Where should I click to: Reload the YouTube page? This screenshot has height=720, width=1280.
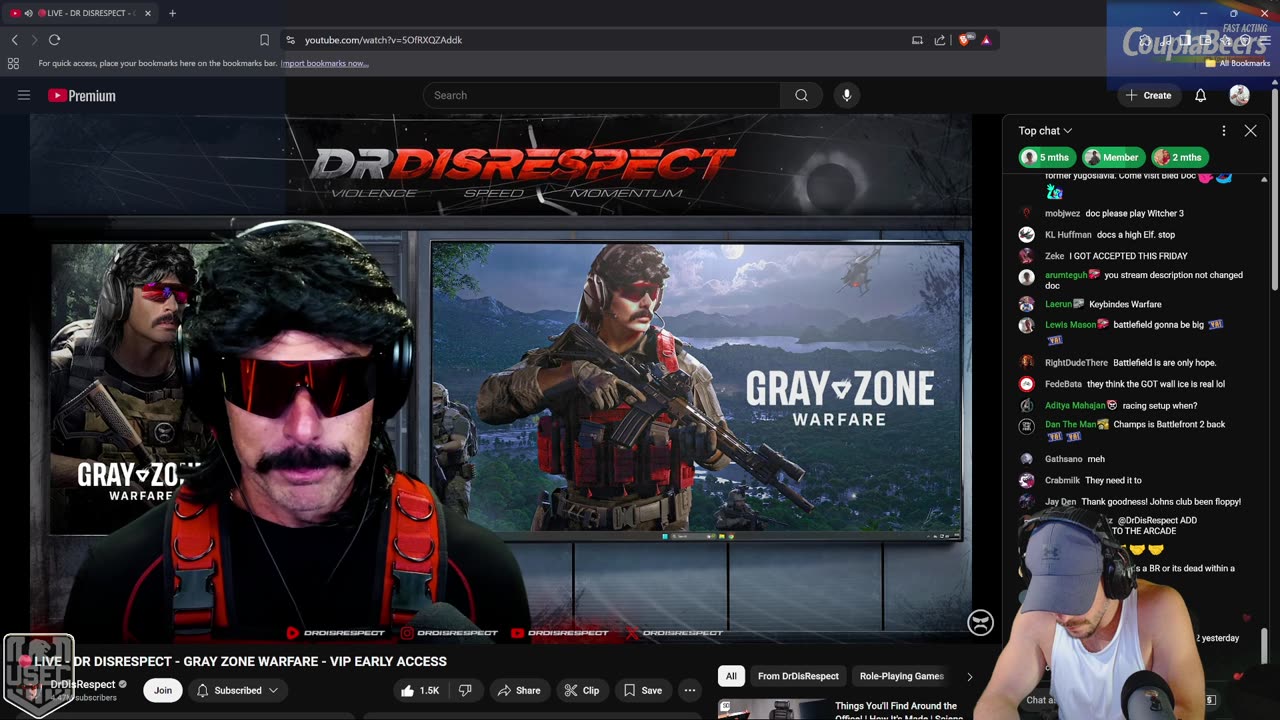(54, 40)
